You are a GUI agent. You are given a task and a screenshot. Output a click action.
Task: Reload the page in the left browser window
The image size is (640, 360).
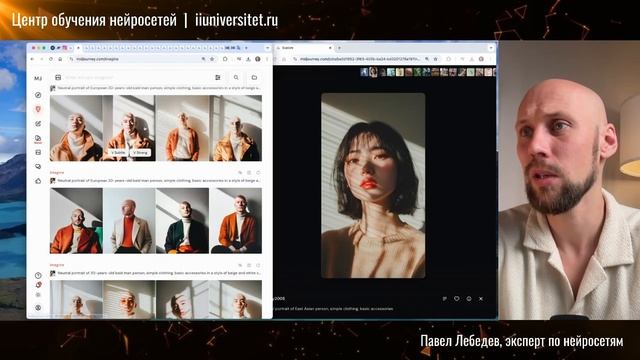point(51,59)
